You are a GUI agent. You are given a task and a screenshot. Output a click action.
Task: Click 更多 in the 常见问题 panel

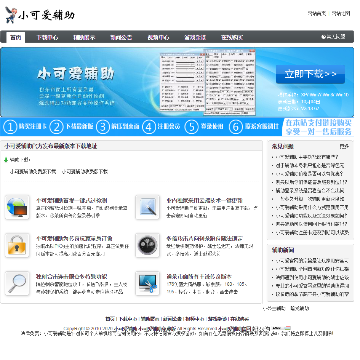click(x=344, y=146)
